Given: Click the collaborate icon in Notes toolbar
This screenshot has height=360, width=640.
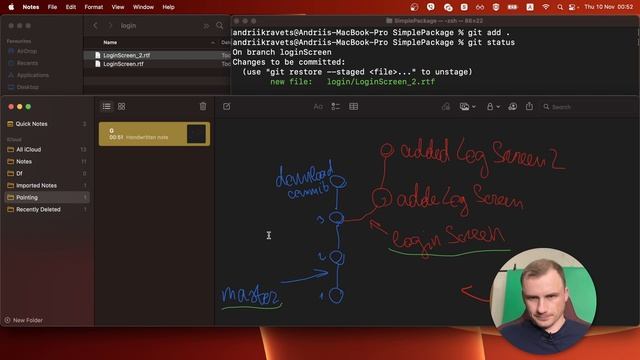Looking at the screenshot, I should click(513, 107).
